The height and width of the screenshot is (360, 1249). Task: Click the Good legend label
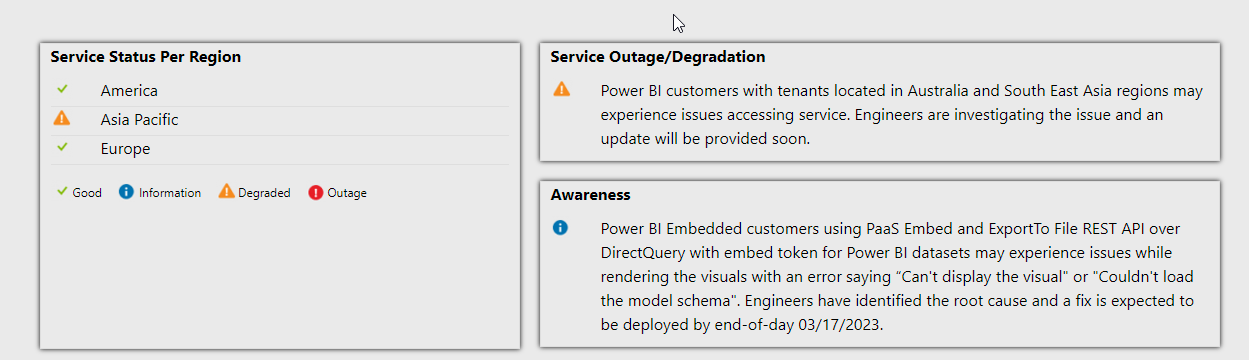coord(87,193)
